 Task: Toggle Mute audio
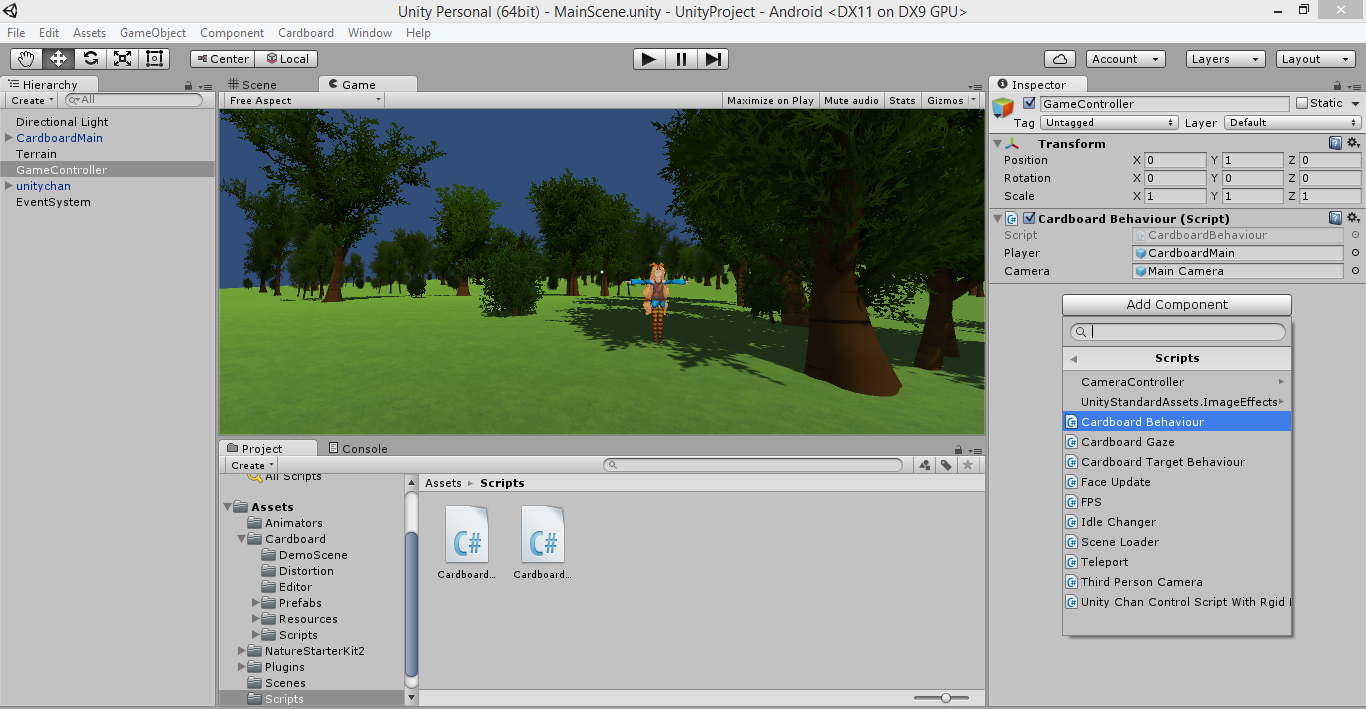point(851,100)
